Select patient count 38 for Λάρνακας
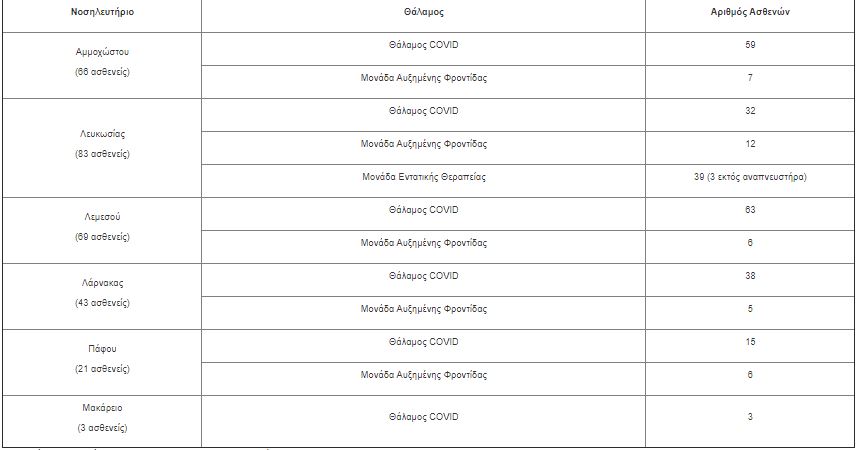The height and width of the screenshot is (450, 860). click(x=750, y=276)
